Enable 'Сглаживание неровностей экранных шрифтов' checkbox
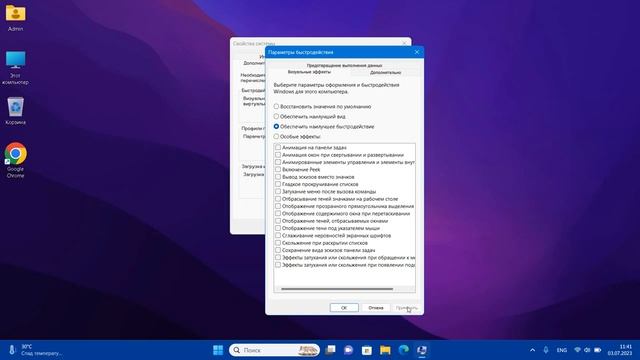Screen dimensions: 640x360 pyautogui.click(x=278, y=236)
